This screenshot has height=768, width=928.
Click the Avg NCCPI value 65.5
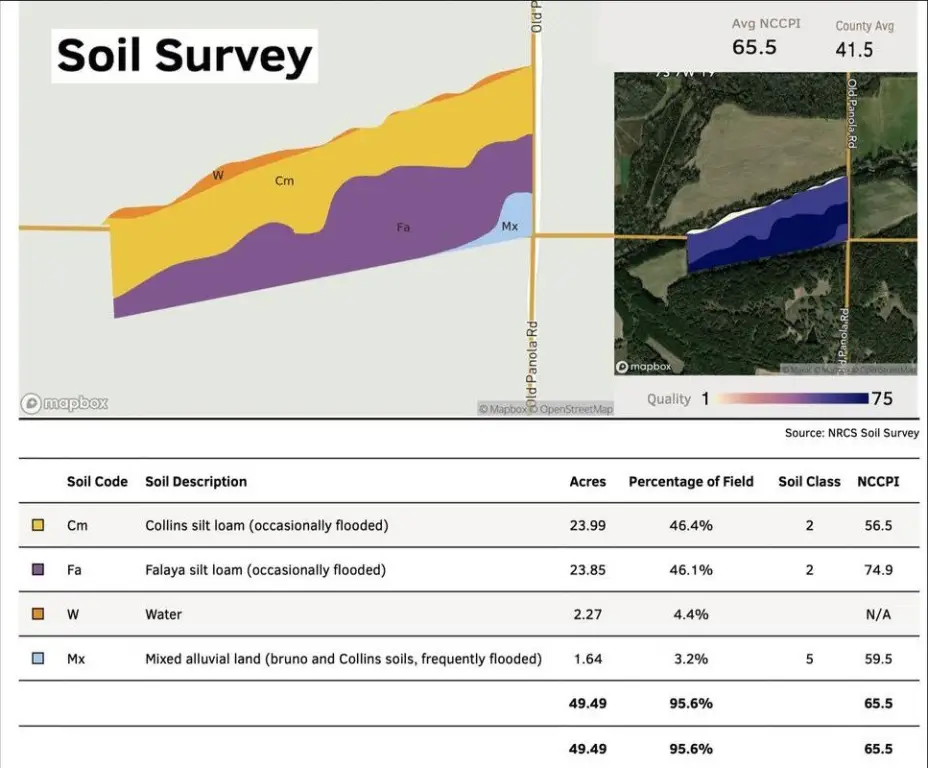(x=754, y=47)
